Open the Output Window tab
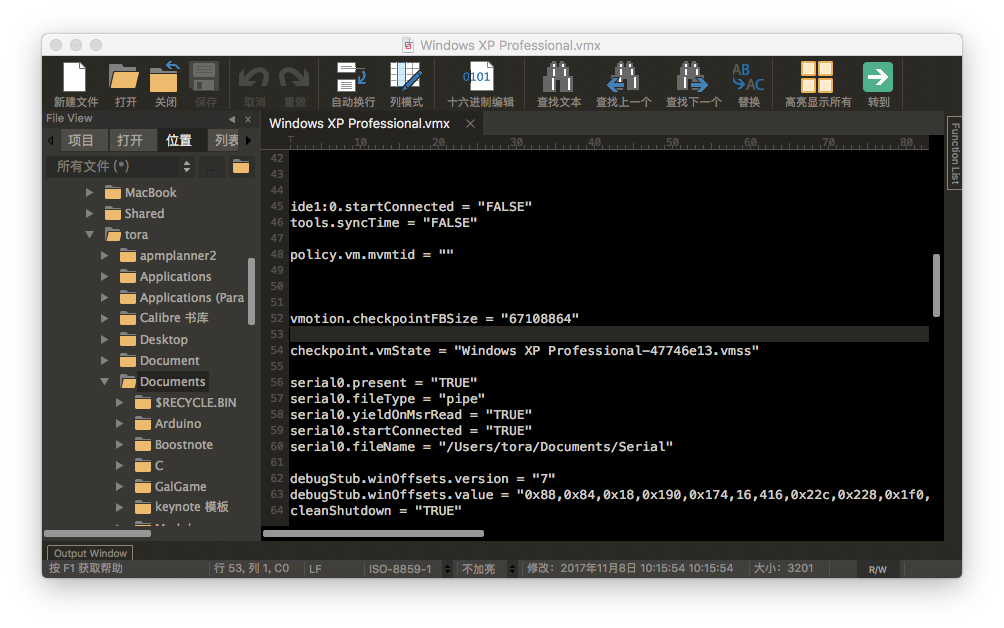Viewport: 1004px width, 628px height. coord(90,553)
